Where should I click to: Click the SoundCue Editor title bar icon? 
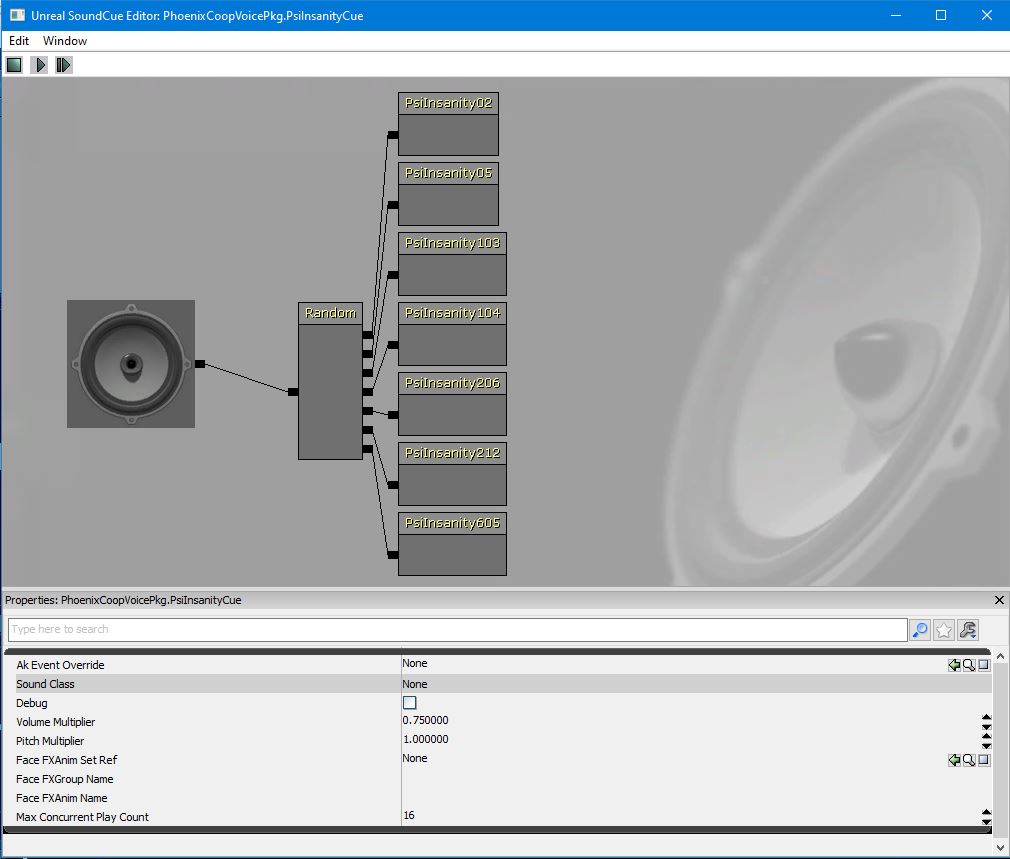pyautogui.click(x=17, y=15)
